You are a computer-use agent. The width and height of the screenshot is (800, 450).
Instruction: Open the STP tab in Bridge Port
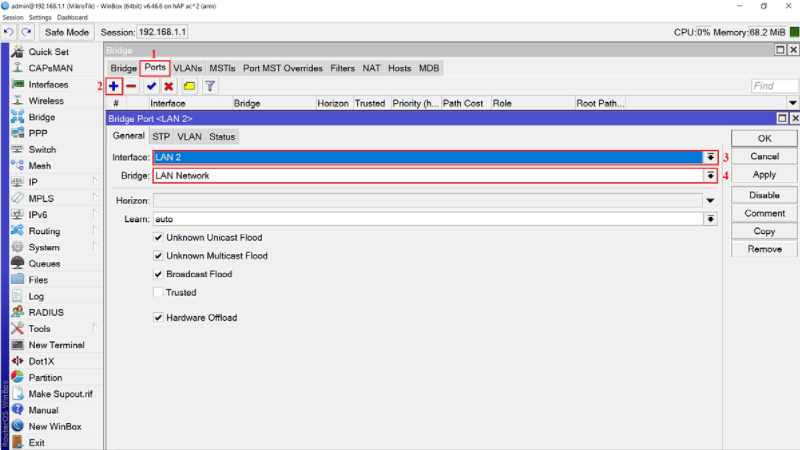pyautogui.click(x=161, y=136)
